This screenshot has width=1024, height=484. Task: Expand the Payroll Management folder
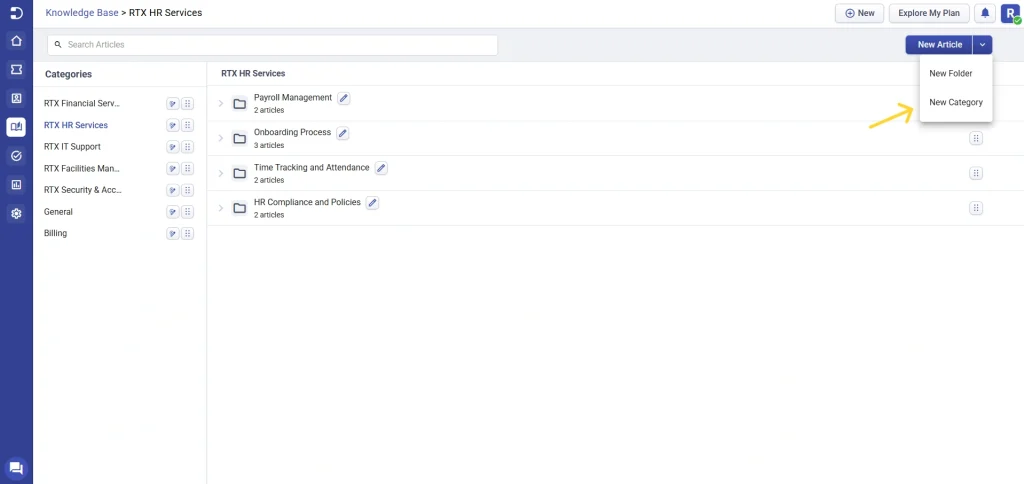pyautogui.click(x=221, y=104)
